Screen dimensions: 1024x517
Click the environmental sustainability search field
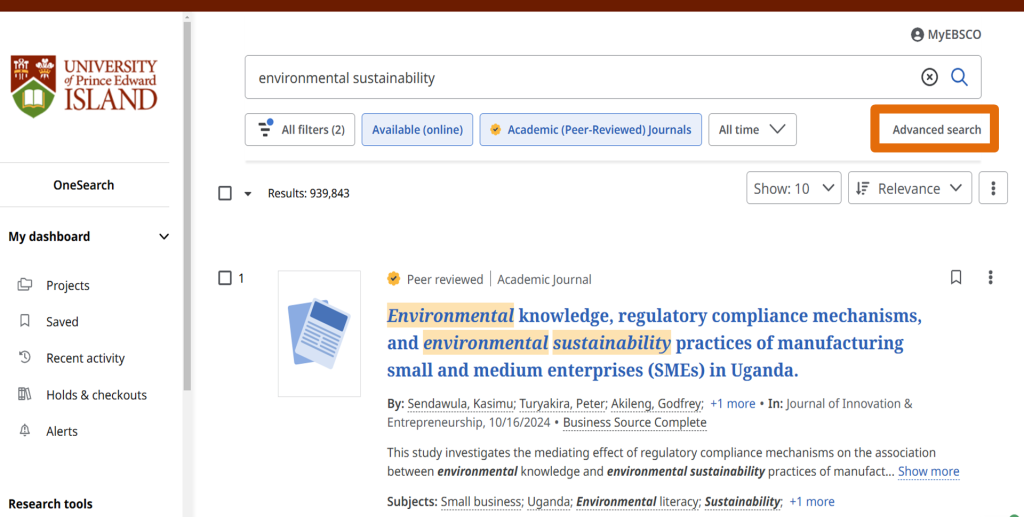click(x=580, y=77)
